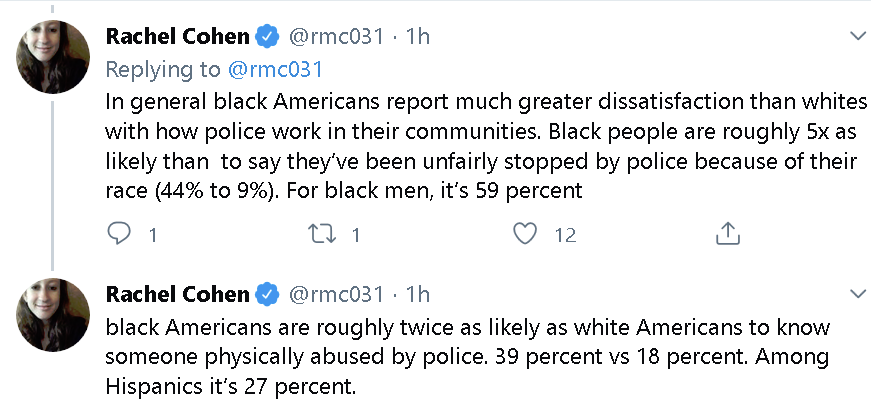Image resolution: width=871 pixels, height=409 pixels.
Task: Retweet the first Rachel Cohen tweet
Action: (x=322, y=235)
